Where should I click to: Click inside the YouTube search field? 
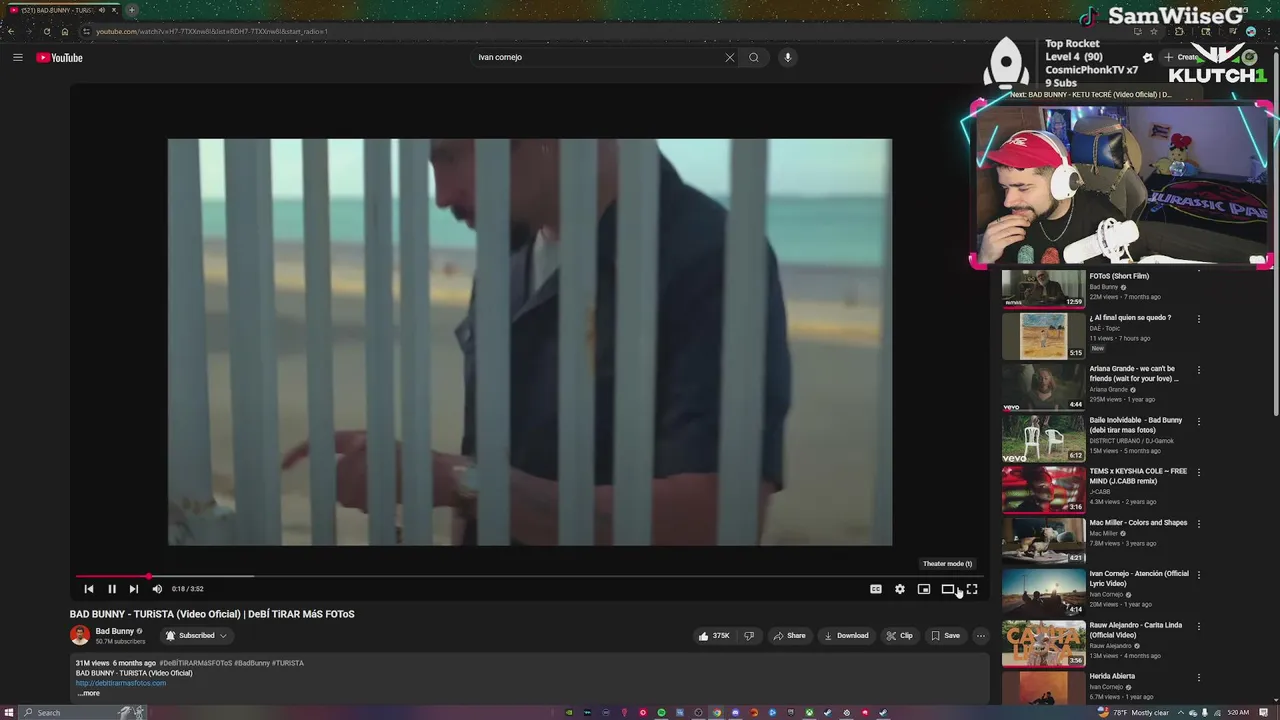point(598,57)
